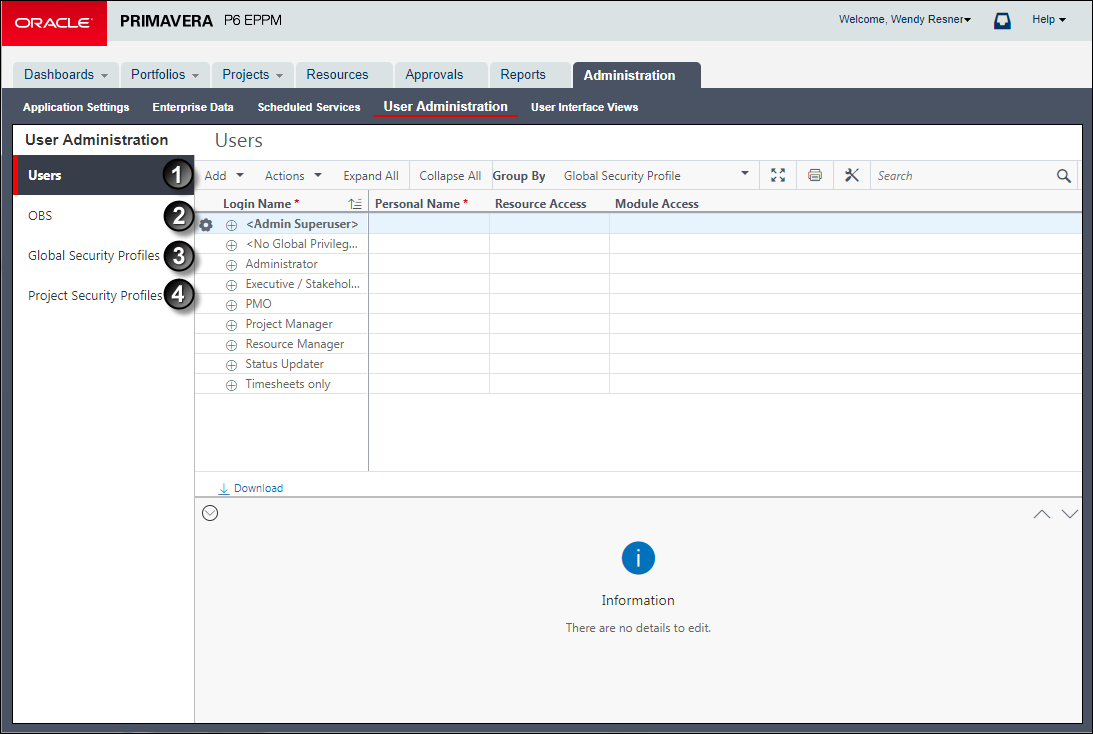Screen dimensions: 1093x734
Task: Click the Collapse All button
Action: [x=450, y=176]
